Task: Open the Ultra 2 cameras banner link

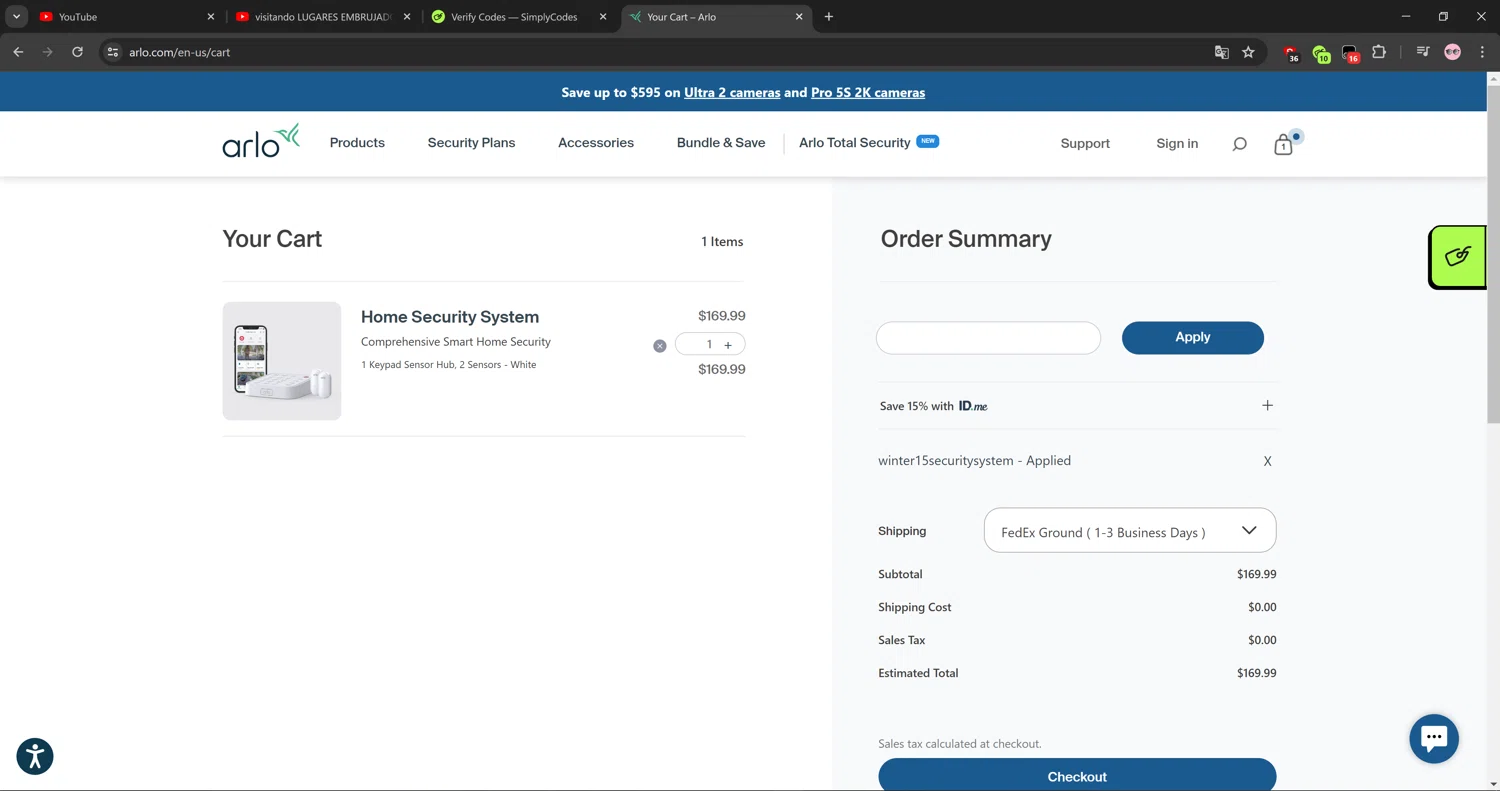Action: pos(732,93)
